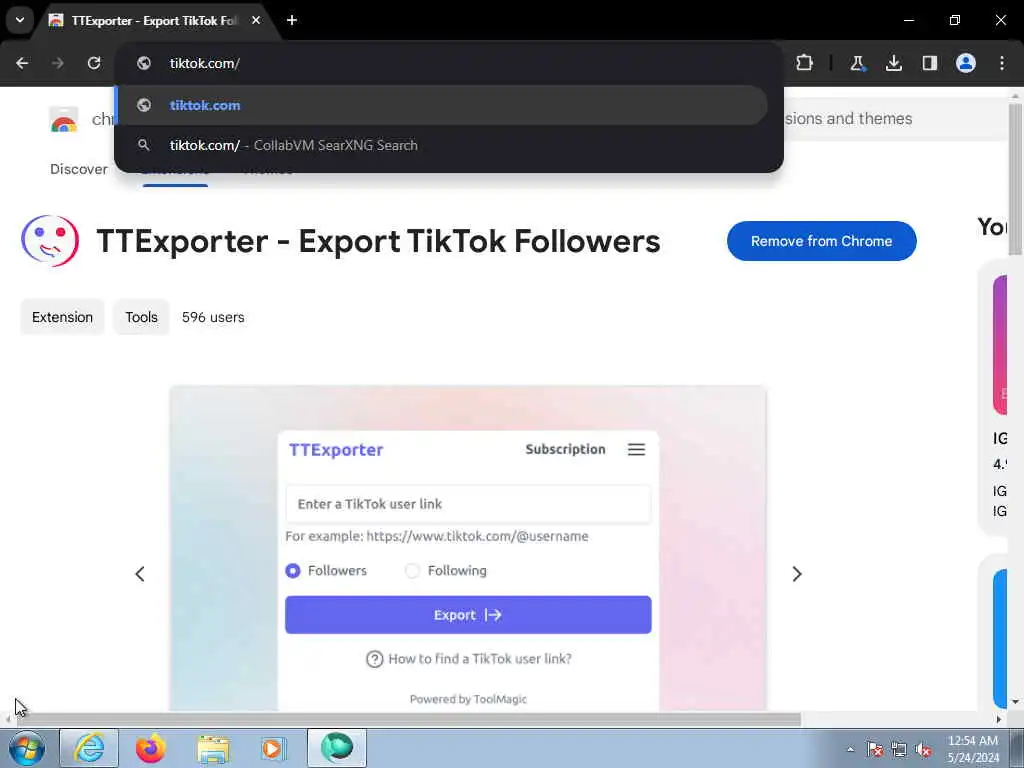1024x768 pixels.
Task: Open the Discover tab
Action: [x=79, y=169]
